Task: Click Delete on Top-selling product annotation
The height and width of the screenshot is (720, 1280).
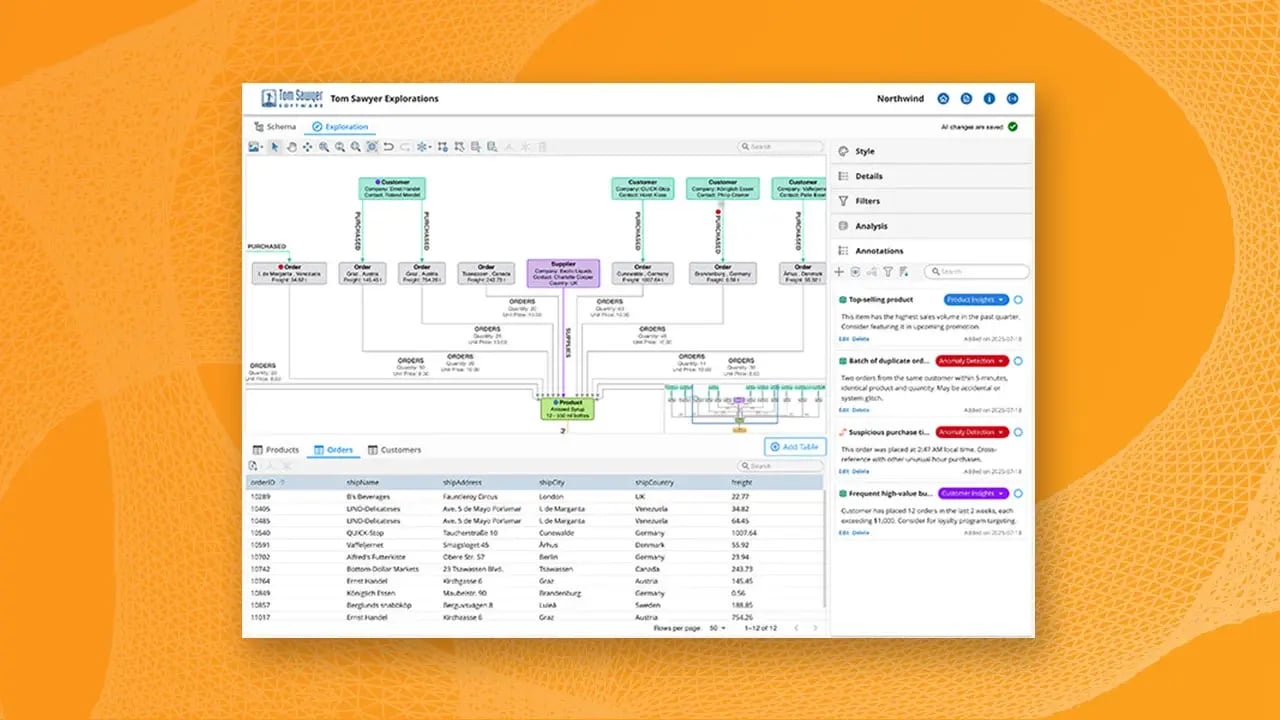Action: [x=860, y=339]
